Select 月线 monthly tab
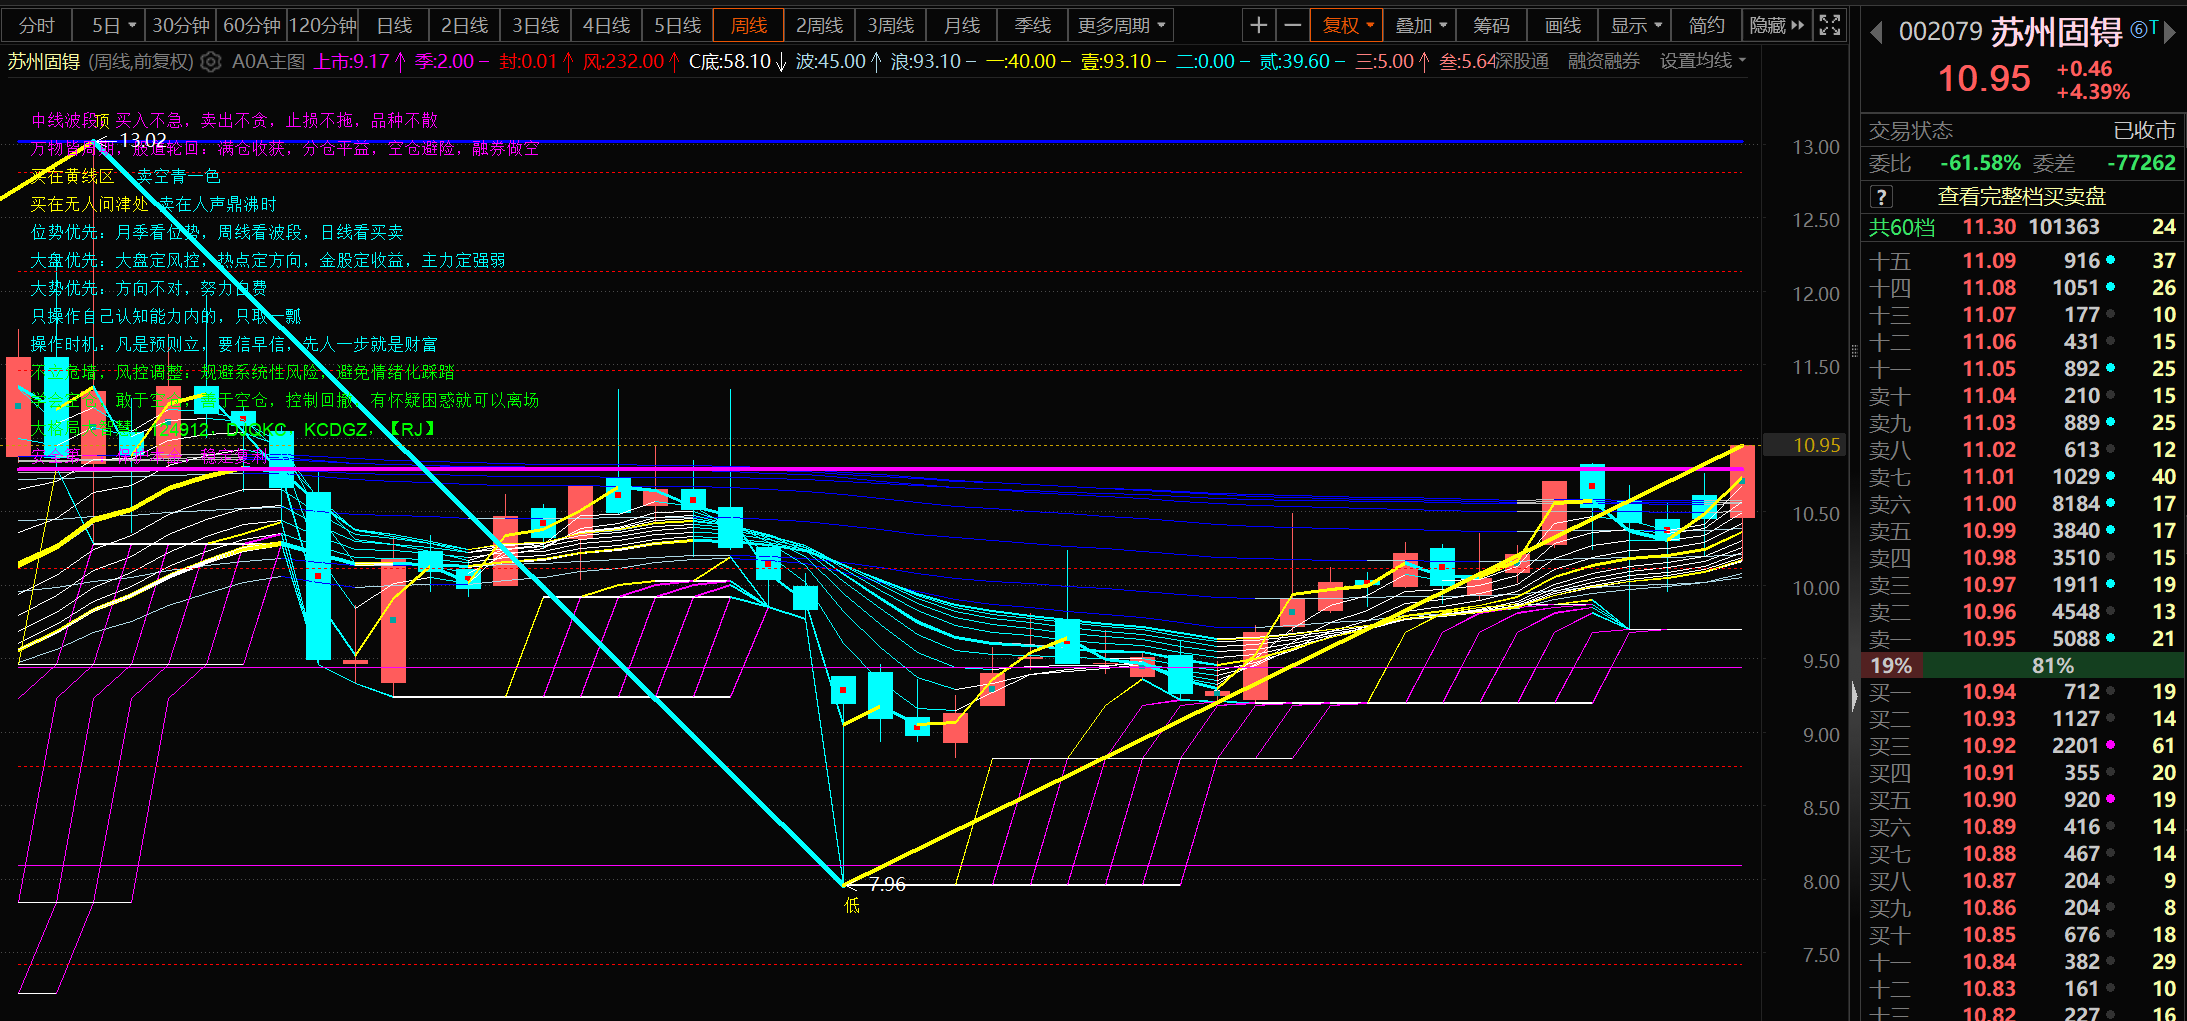2187x1021 pixels. click(x=962, y=25)
